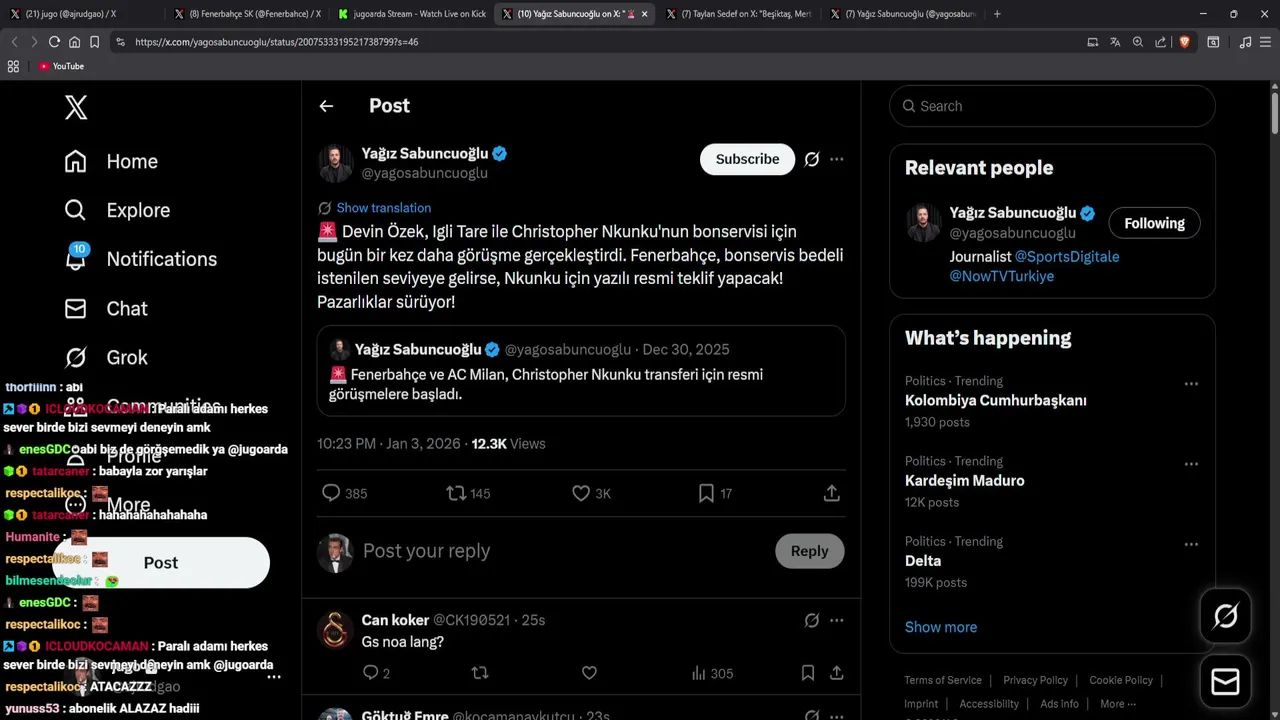This screenshot has height=720, width=1280.
Task: Reload the page
Action: click(54, 42)
